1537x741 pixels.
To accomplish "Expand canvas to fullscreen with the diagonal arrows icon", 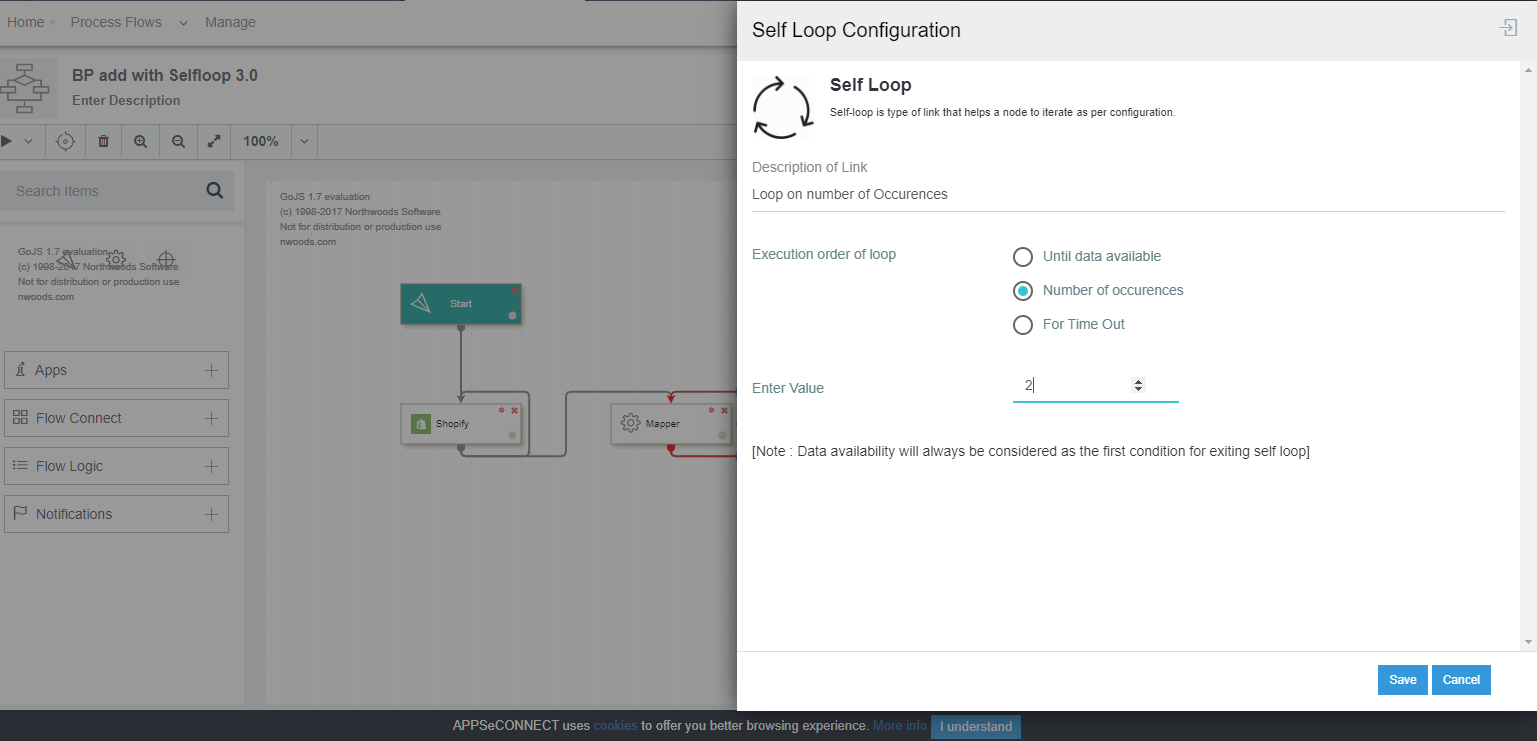I will [214, 141].
